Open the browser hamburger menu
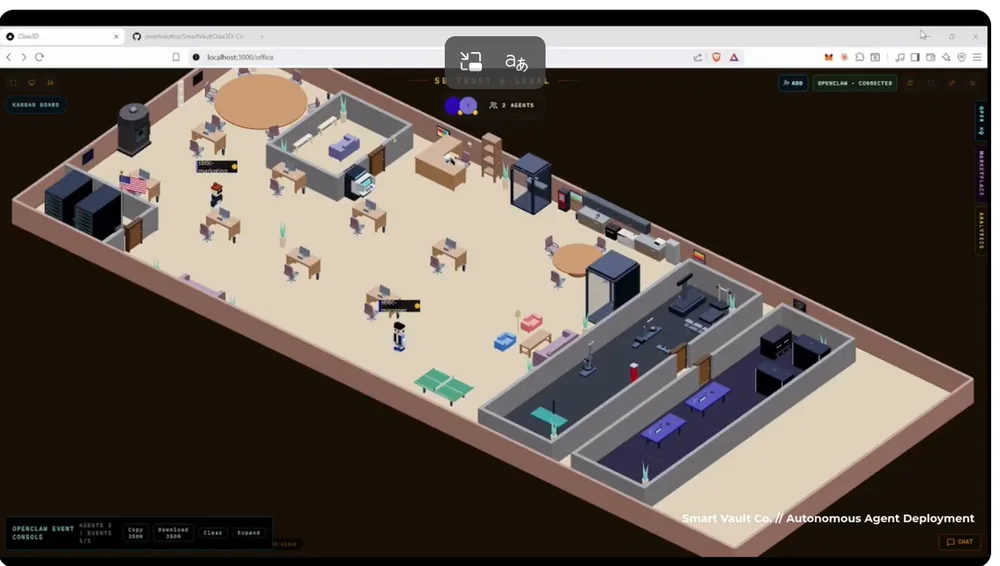This screenshot has height=566, width=1000. coord(977,57)
